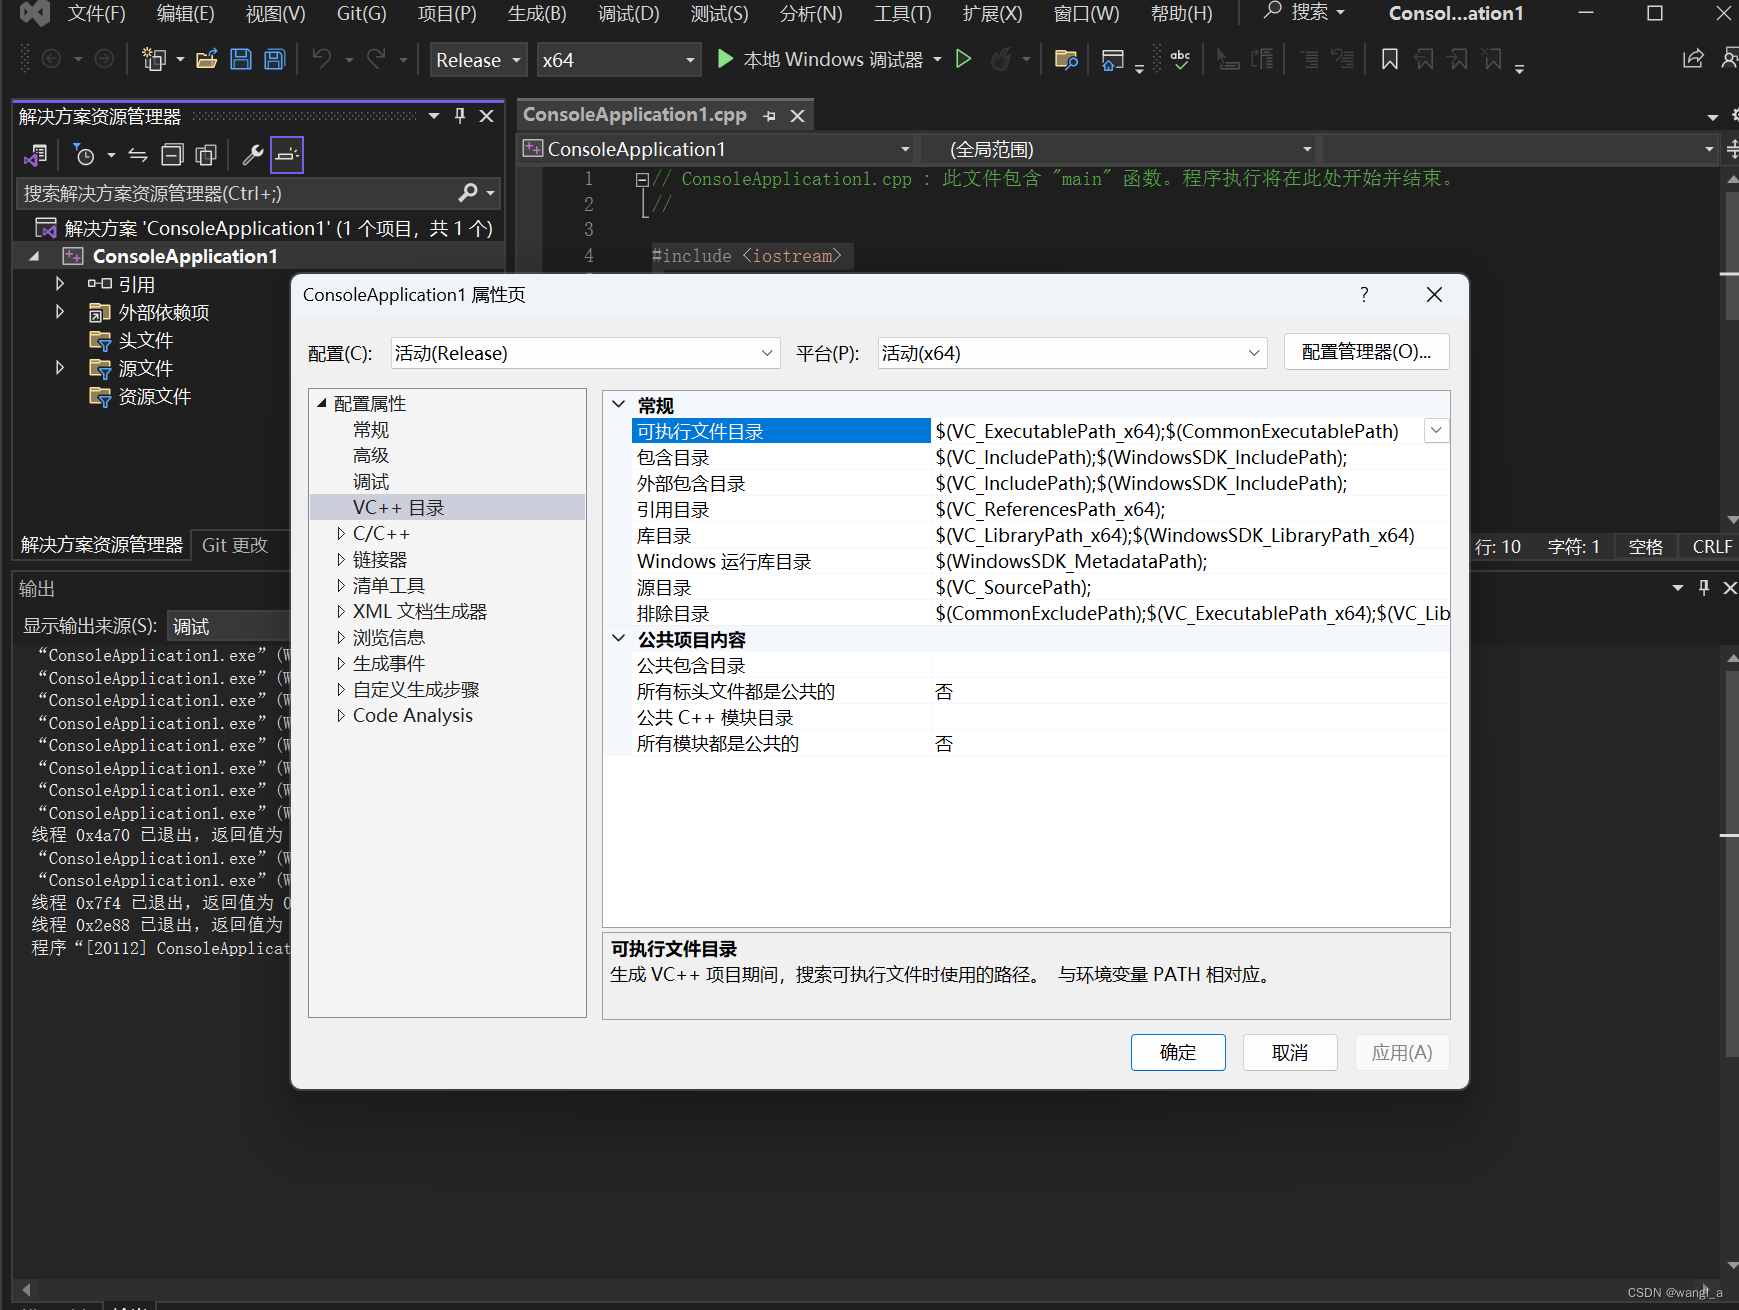
Task: Click the Save icon in the toolbar
Action: pos(241,60)
